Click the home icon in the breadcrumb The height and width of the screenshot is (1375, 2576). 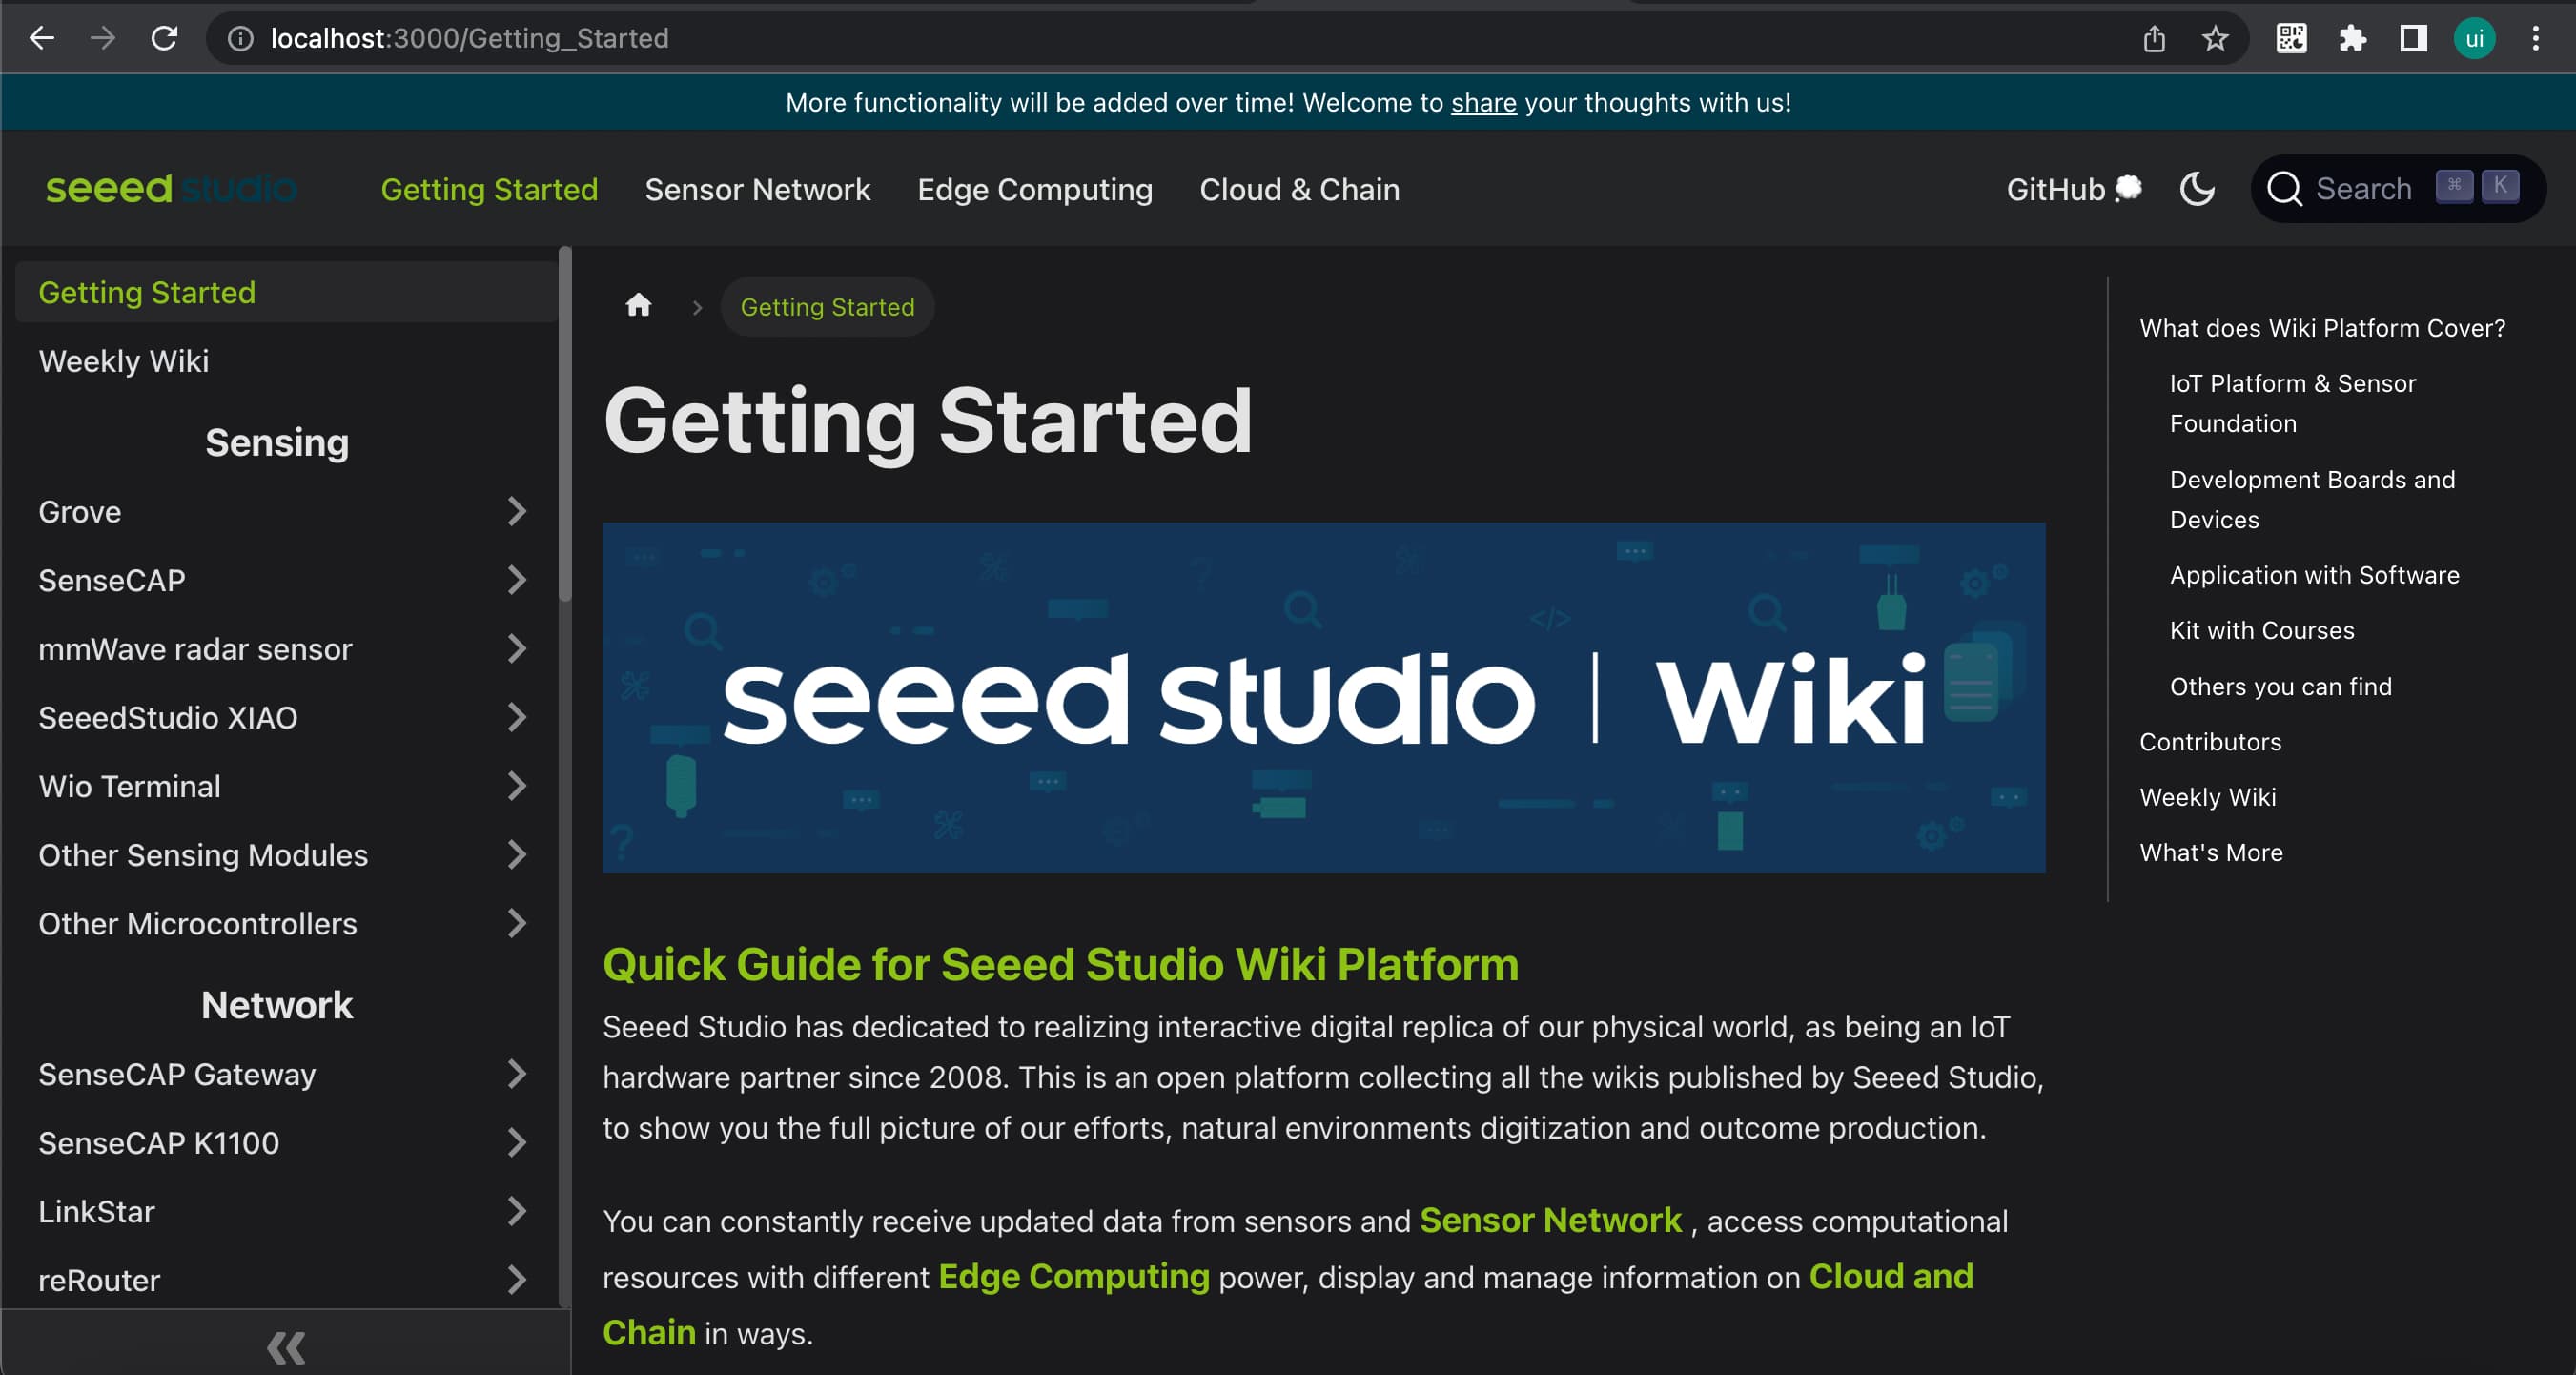click(x=639, y=306)
